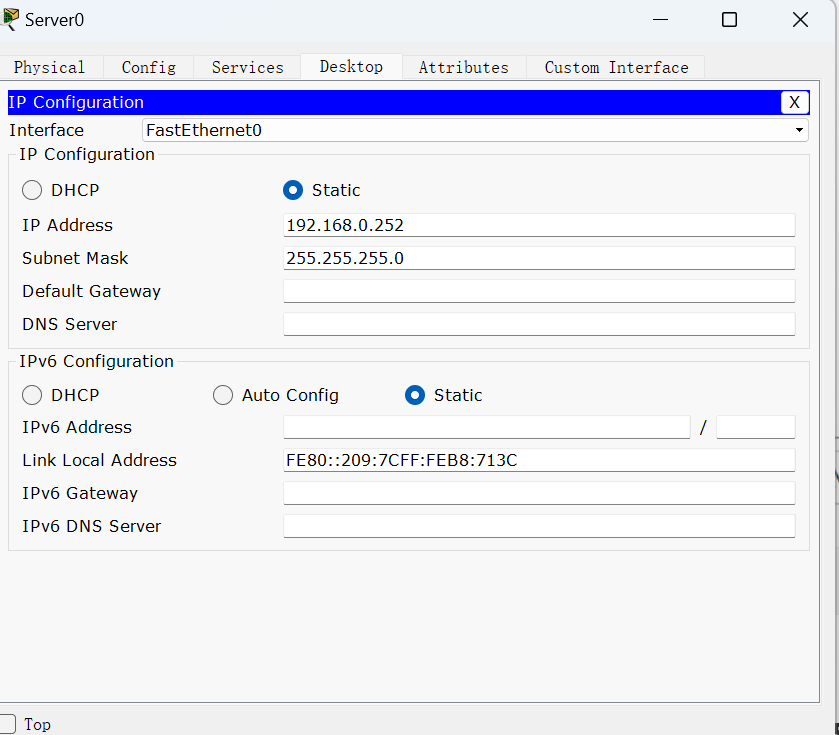Select the Desktop tab
This screenshot has height=735, width=839.
[351, 66]
